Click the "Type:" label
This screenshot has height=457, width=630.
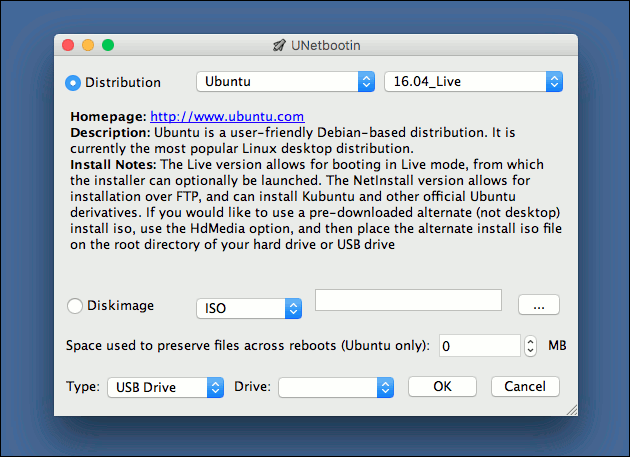[x=83, y=387]
